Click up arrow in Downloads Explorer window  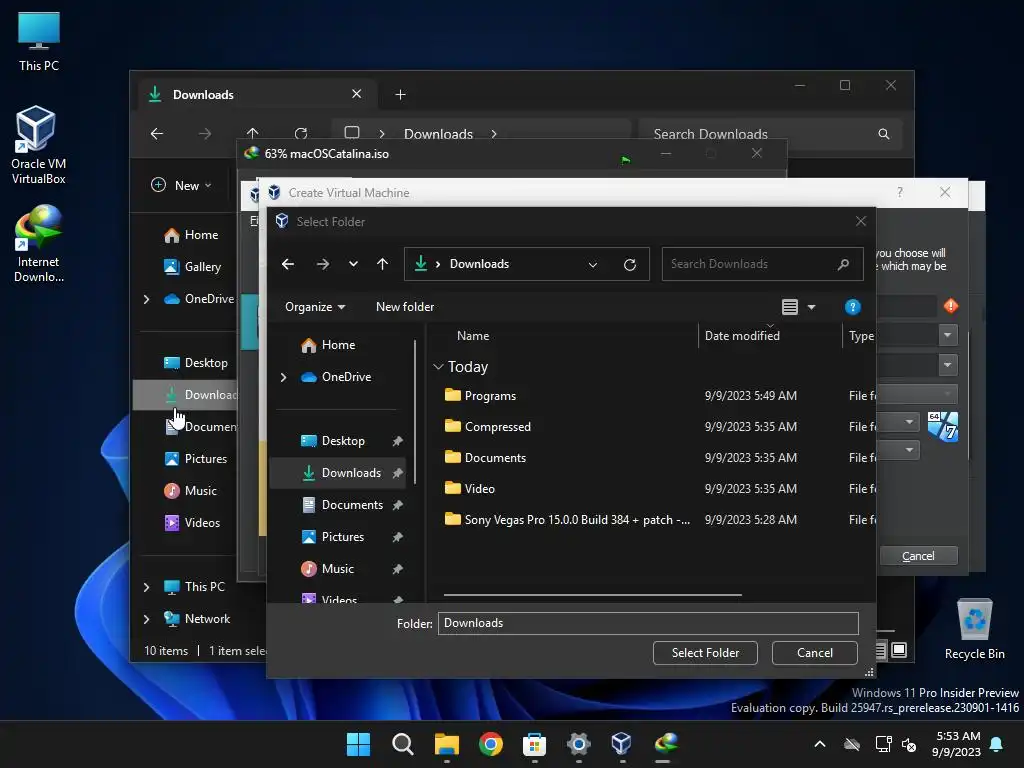coord(253,133)
